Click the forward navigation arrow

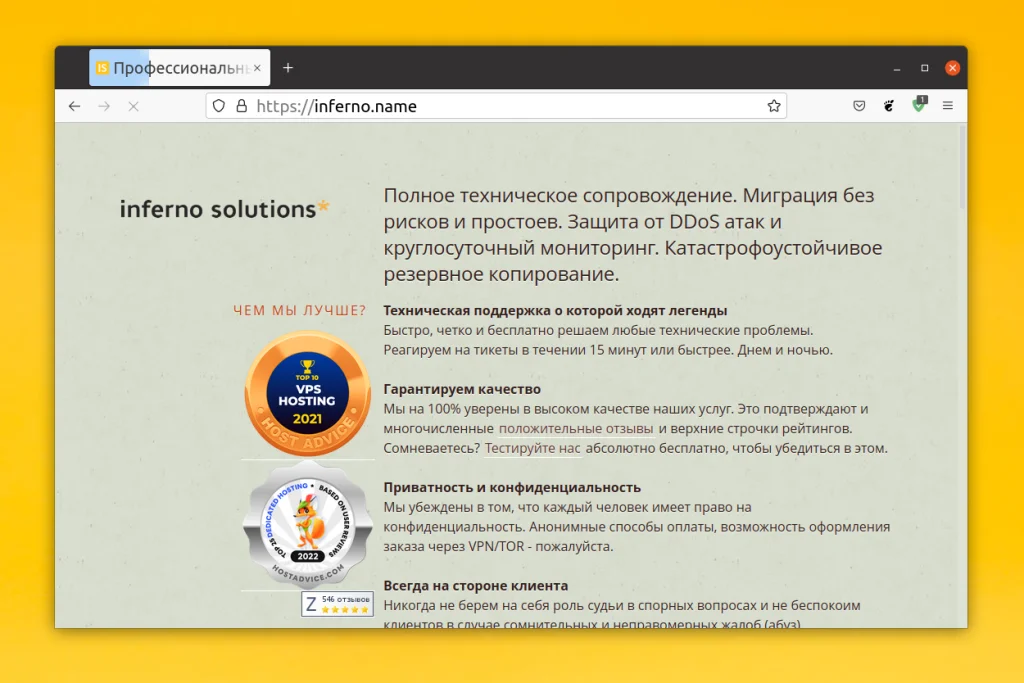point(104,106)
